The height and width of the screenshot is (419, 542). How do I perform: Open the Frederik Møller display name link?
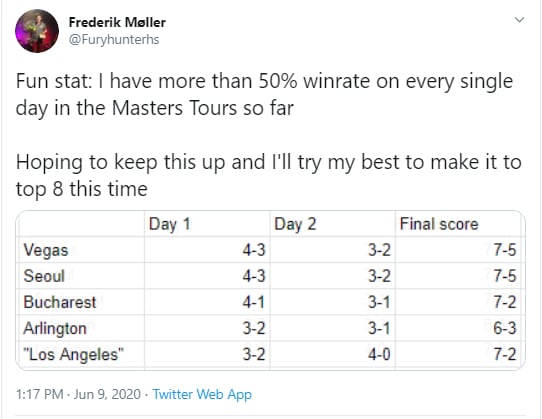point(117,22)
